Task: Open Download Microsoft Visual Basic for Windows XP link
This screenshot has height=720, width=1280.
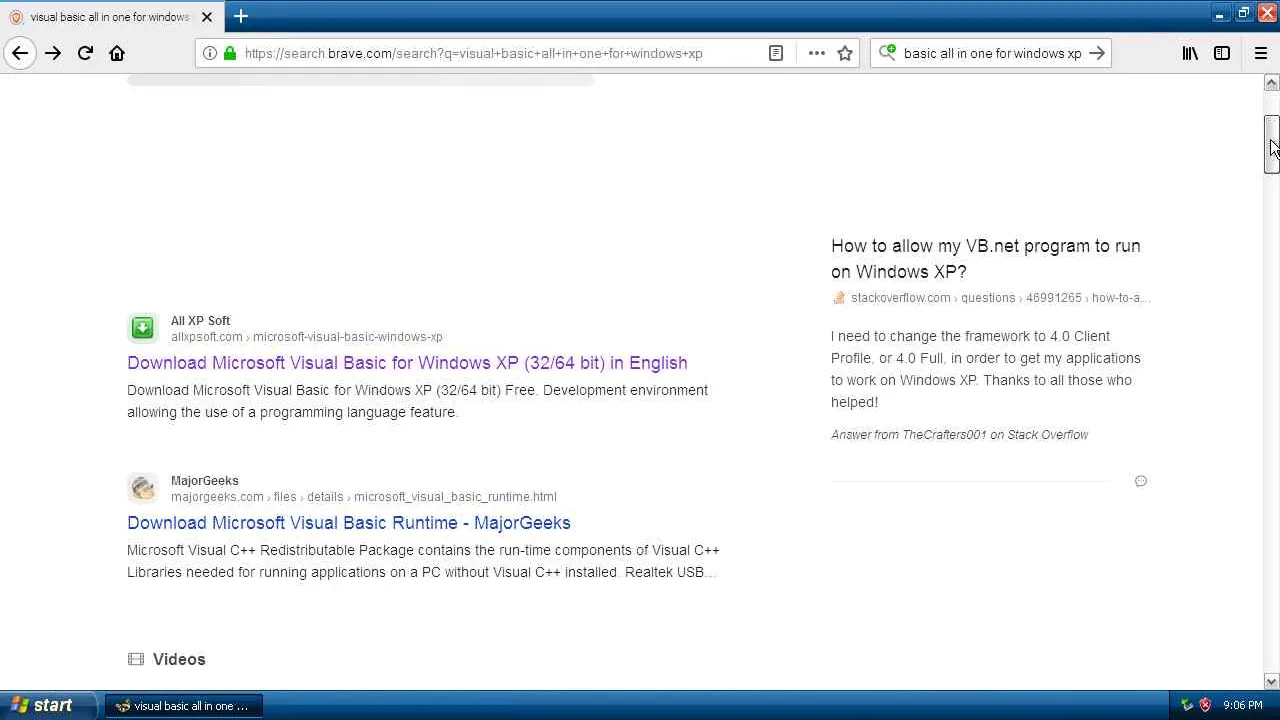Action: pos(407,363)
